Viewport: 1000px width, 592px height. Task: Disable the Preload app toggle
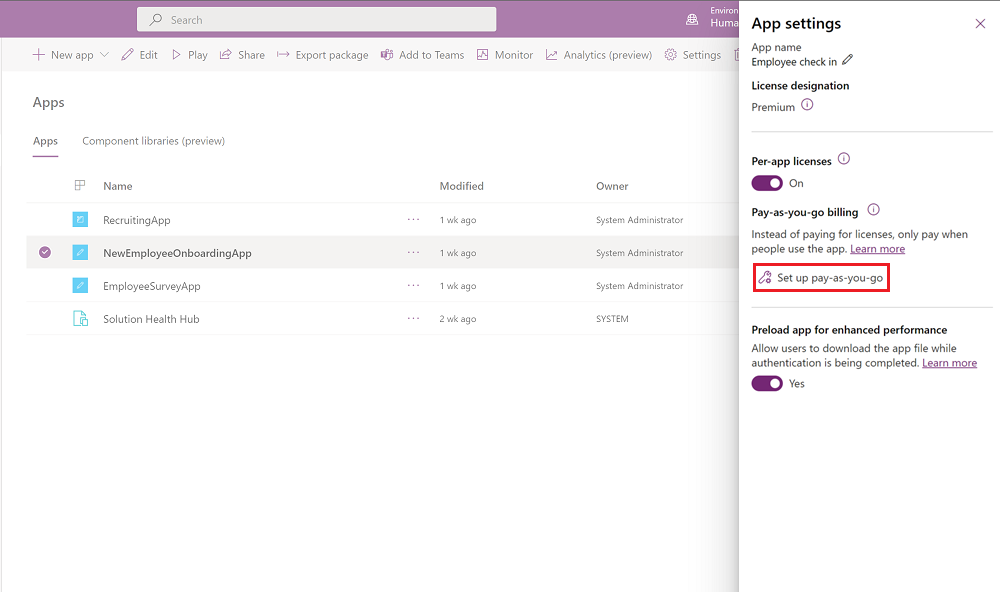766,383
